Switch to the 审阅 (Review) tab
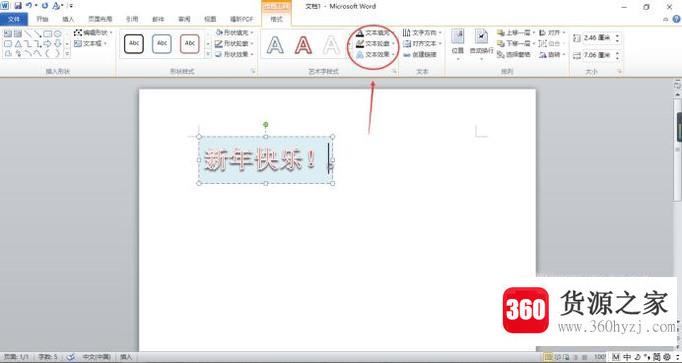 click(x=184, y=19)
